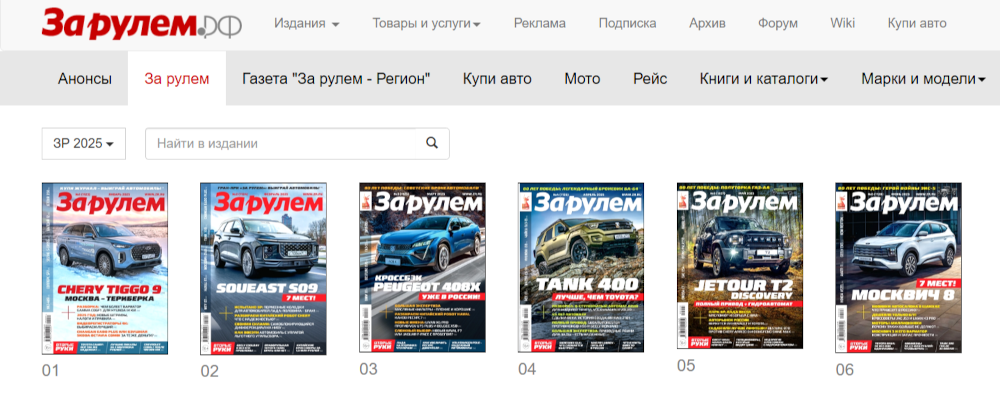Switch to the Рейс tab
Viewport: 1000px width, 407px height.
point(651,79)
